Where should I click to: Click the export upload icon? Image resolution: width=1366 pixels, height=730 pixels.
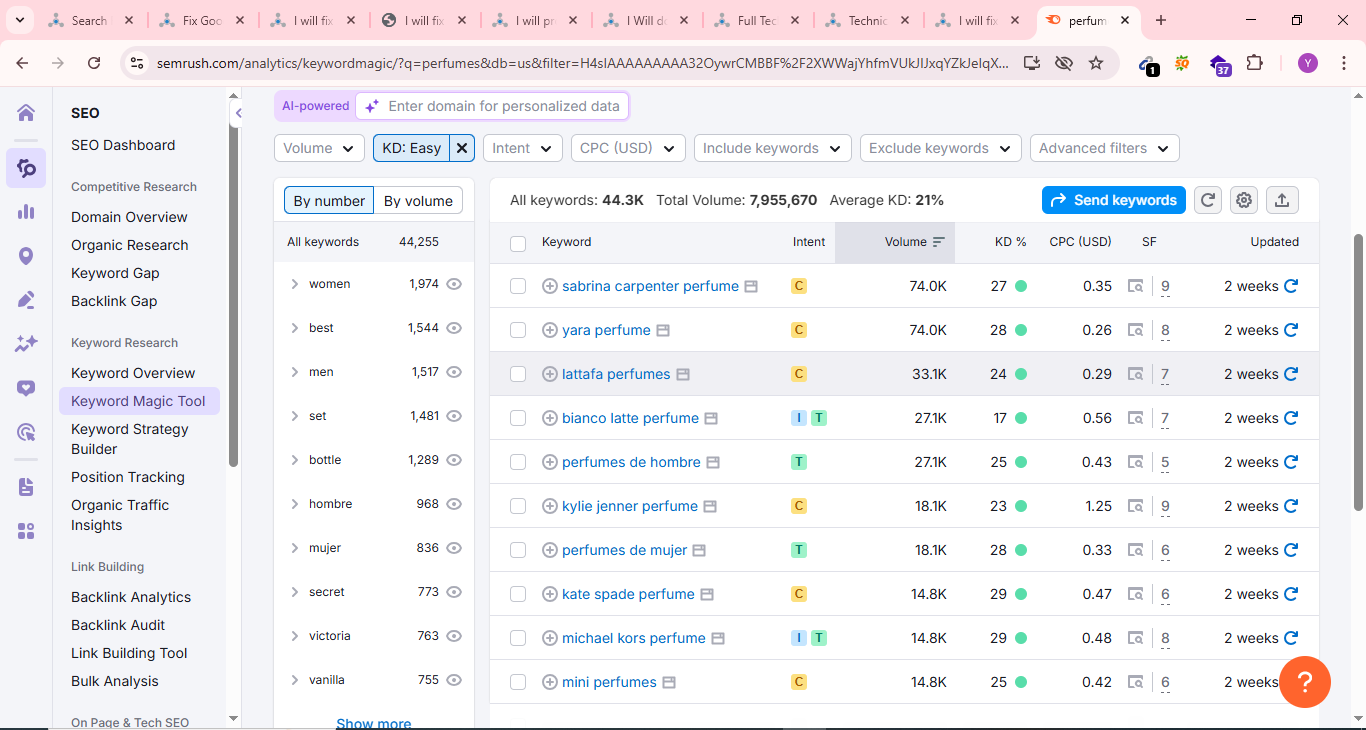[1282, 200]
